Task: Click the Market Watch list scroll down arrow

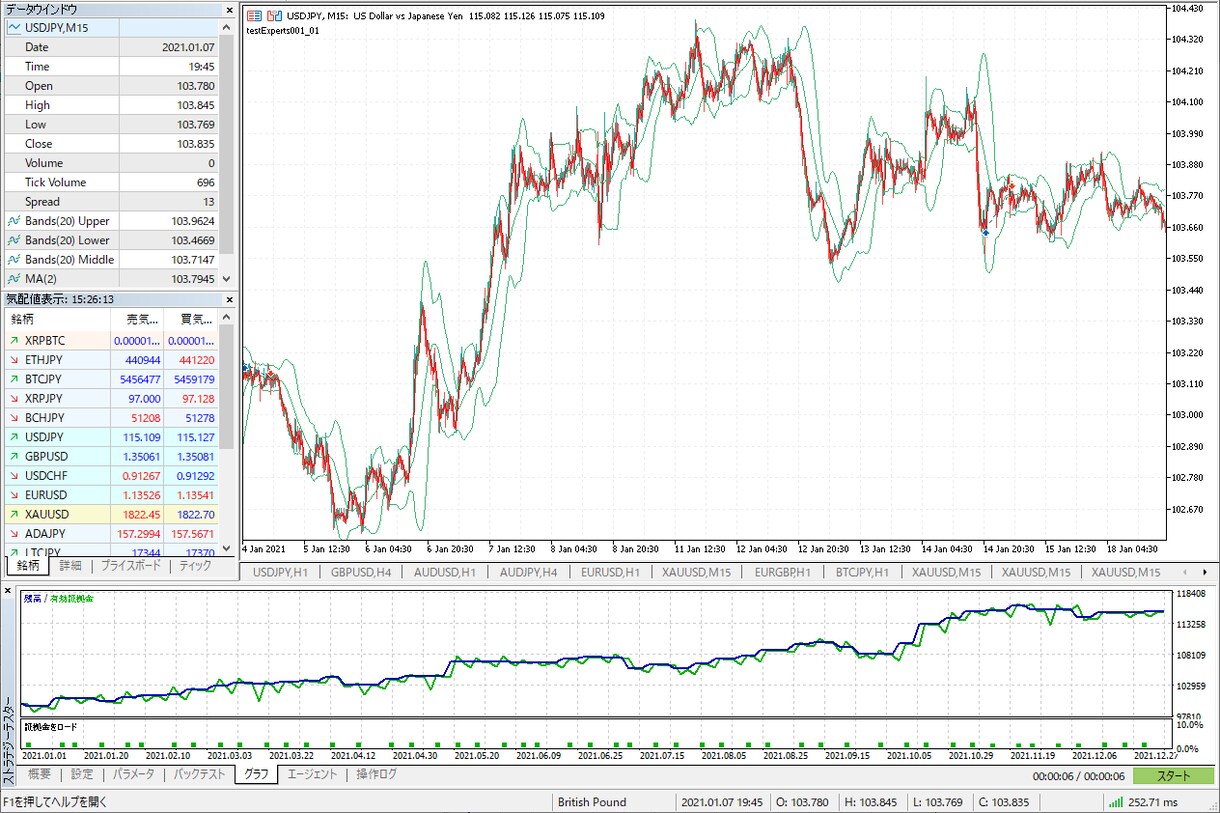Action: (226, 550)
